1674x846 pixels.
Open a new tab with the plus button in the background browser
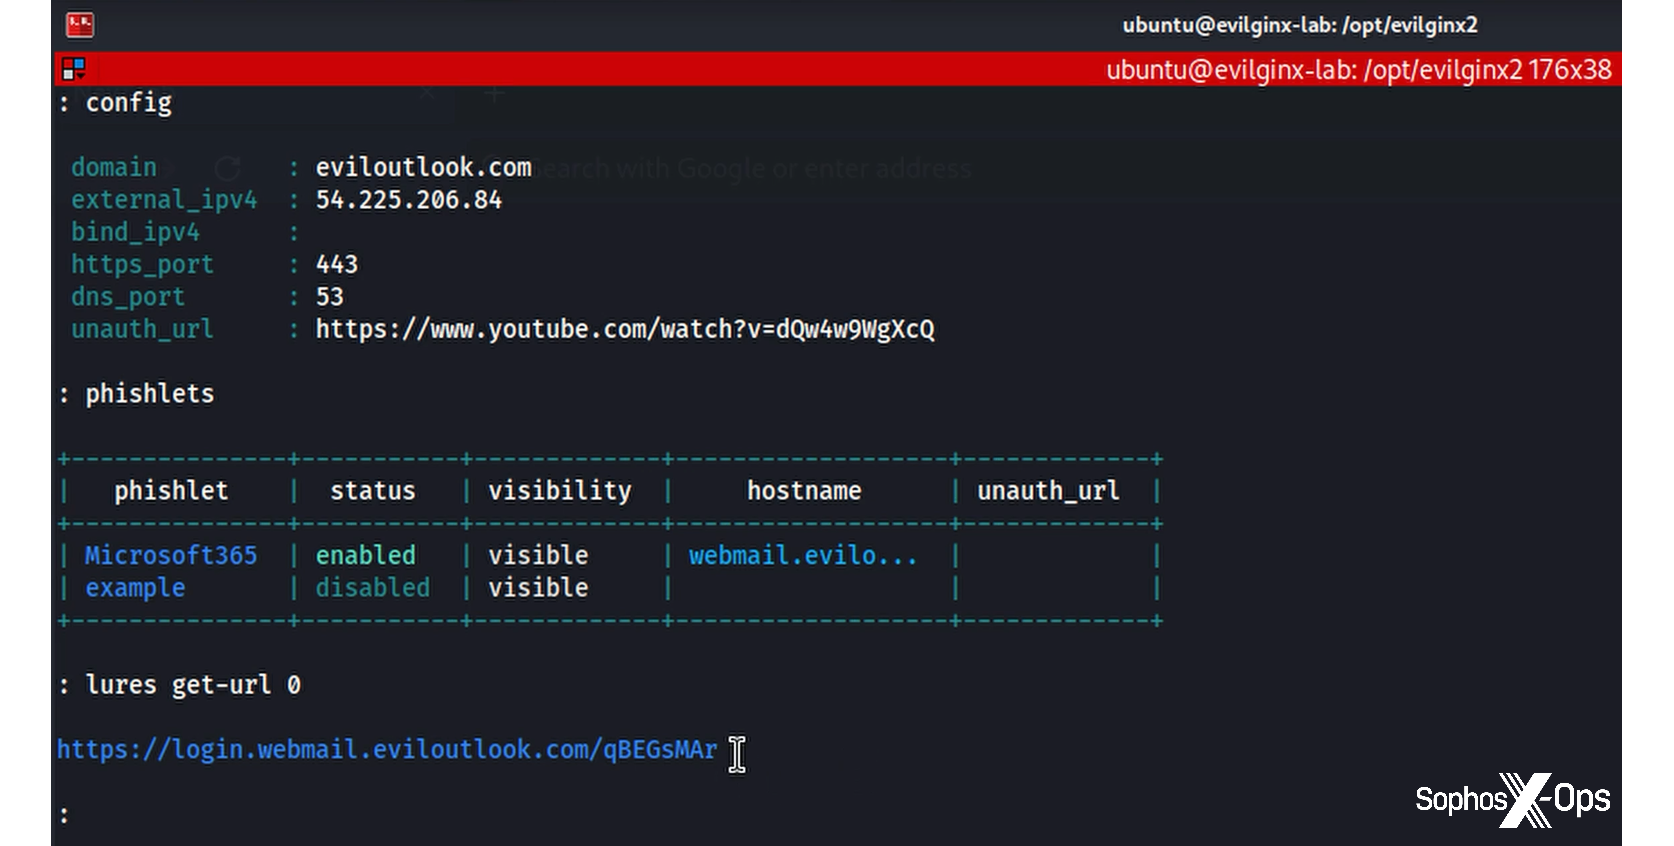tap(494, 95)
